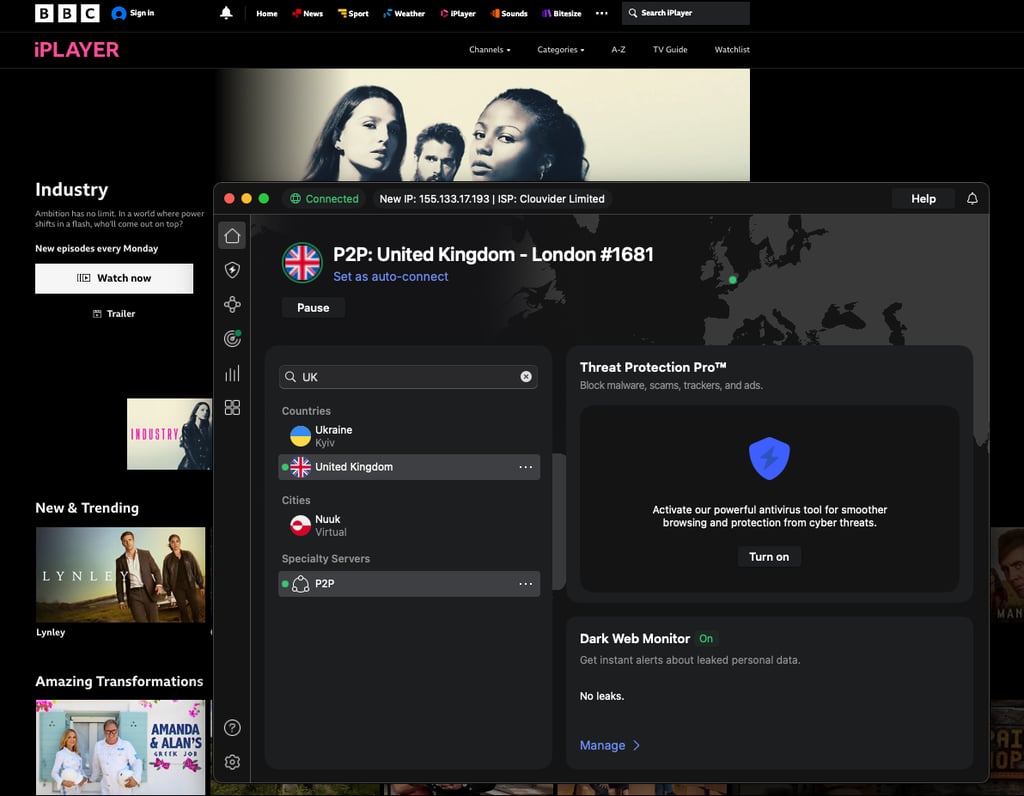This screenshot has height=796, width=1024.
Task: Click the BBC notifications bell icon
Action: 226,13
